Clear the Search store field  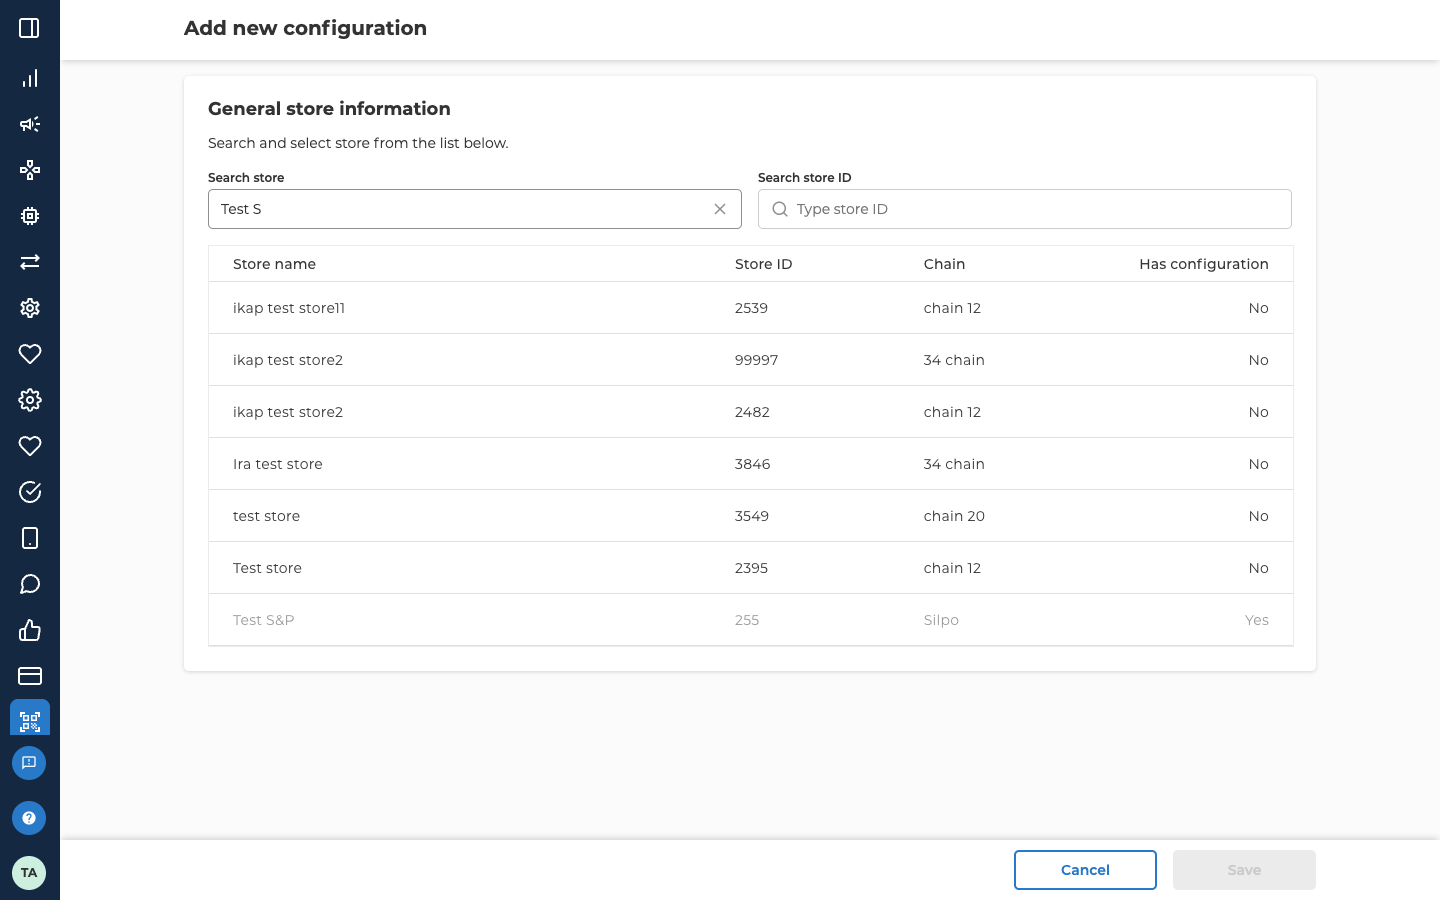(720, 209)
